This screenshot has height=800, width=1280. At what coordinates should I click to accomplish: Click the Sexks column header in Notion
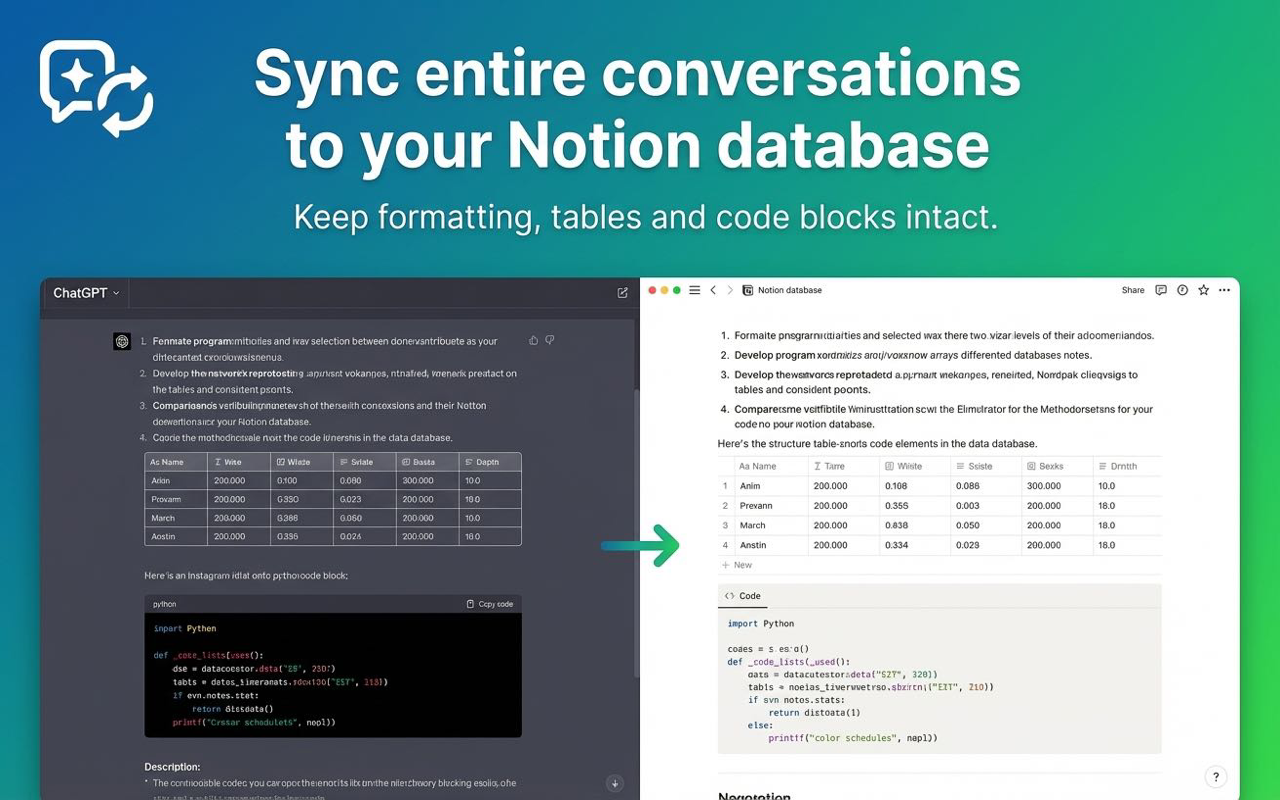point(1056,466)
